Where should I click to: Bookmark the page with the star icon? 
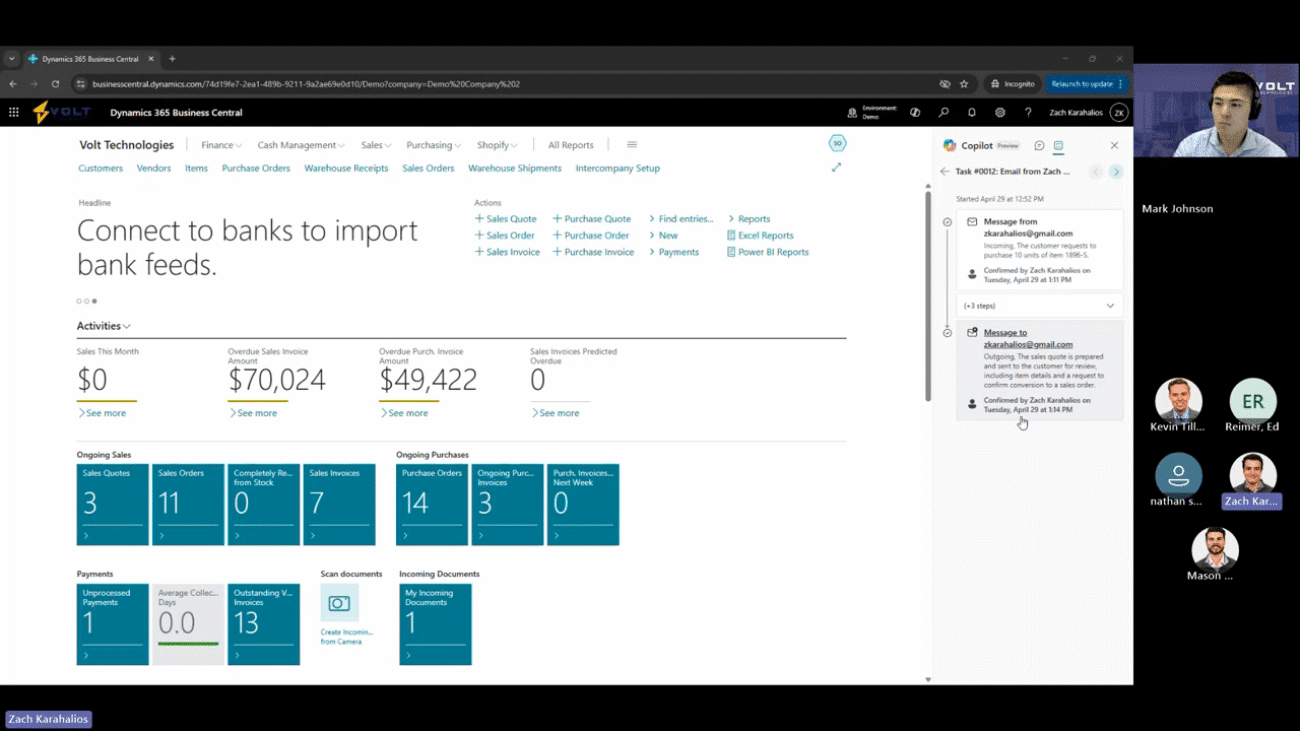[x=964, y=84]
